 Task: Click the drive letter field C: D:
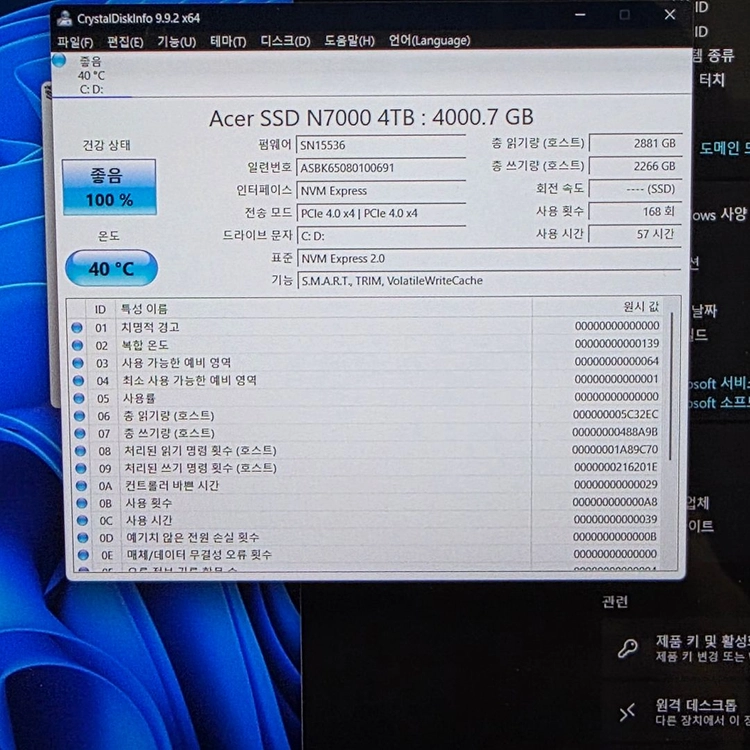381,236
